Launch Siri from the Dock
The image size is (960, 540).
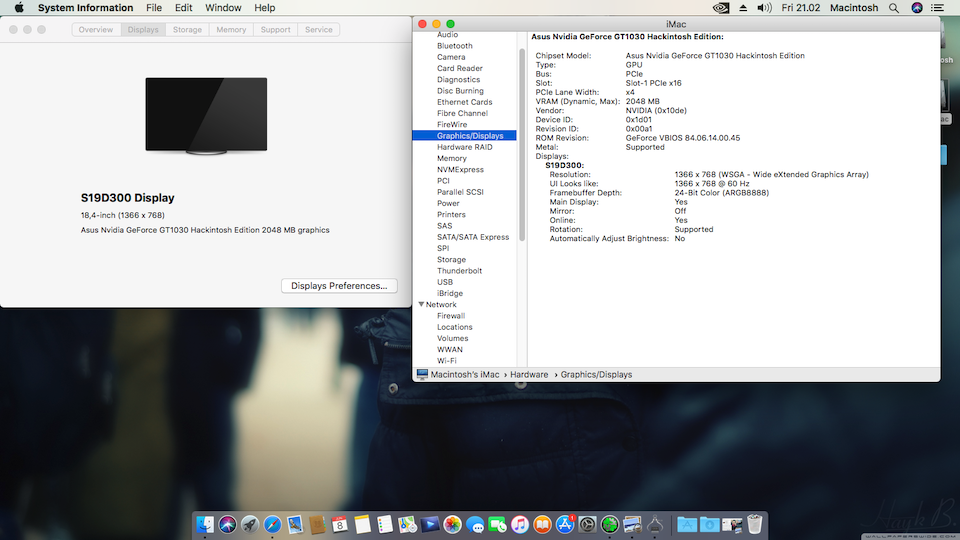227,525
